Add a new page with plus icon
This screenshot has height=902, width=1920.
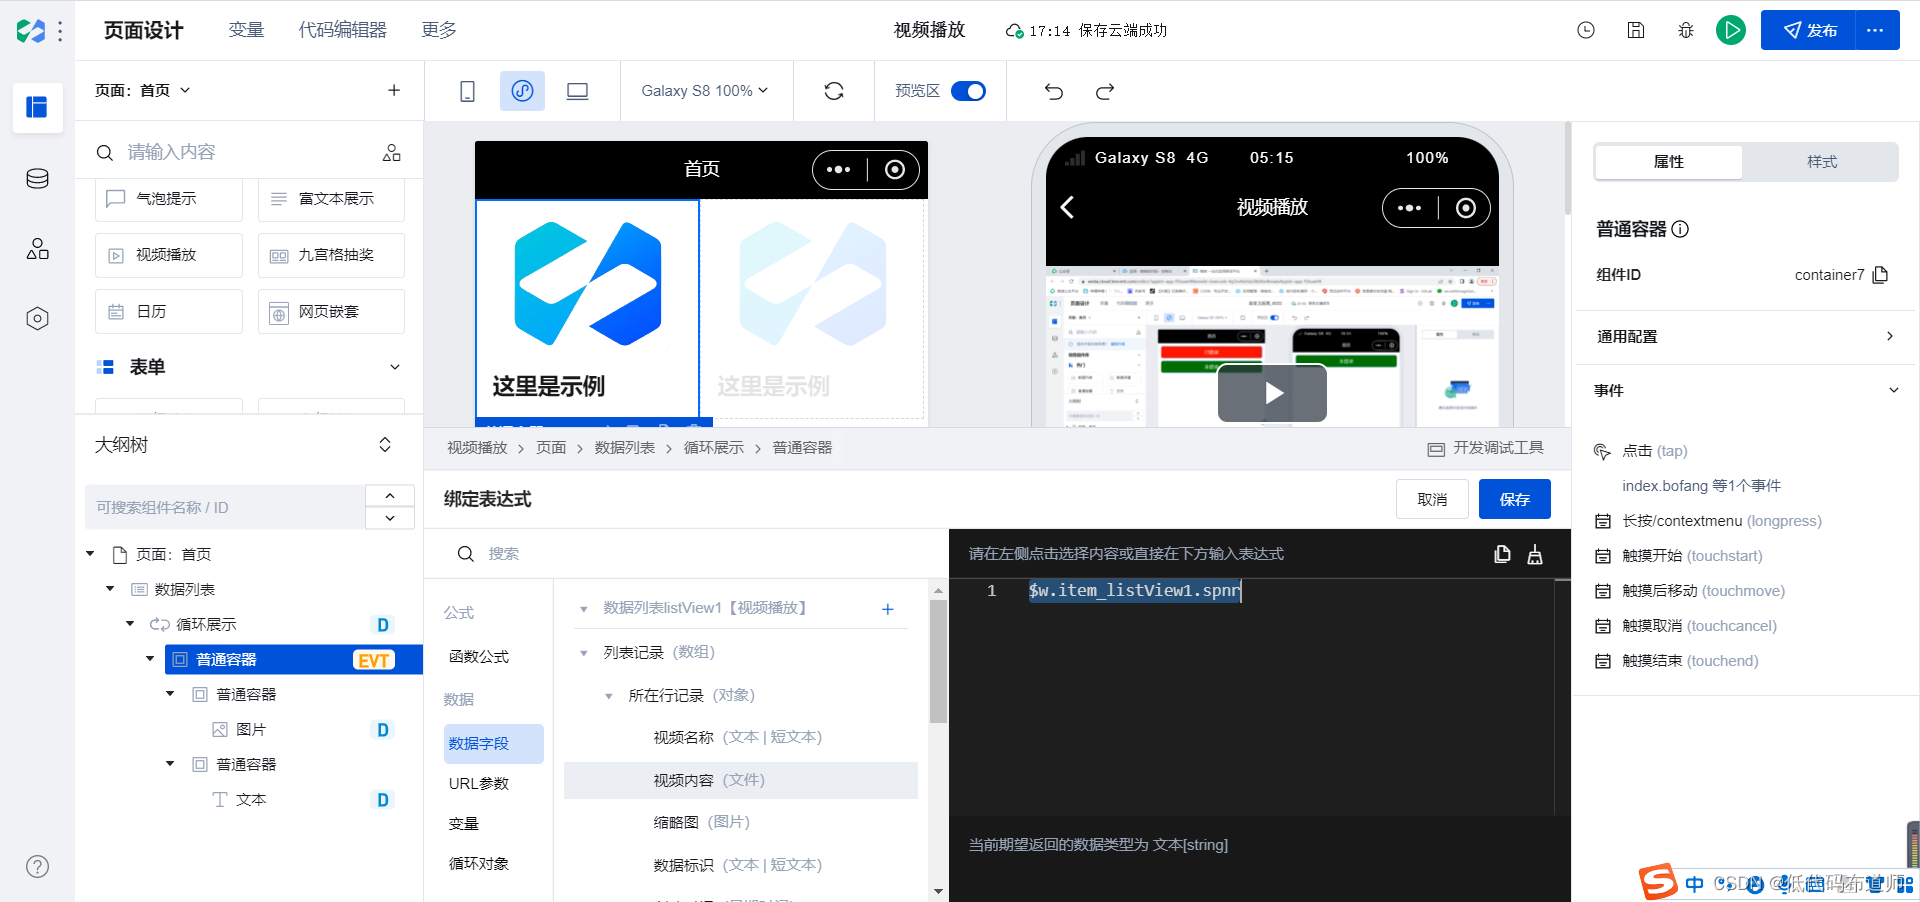point(394,90)
